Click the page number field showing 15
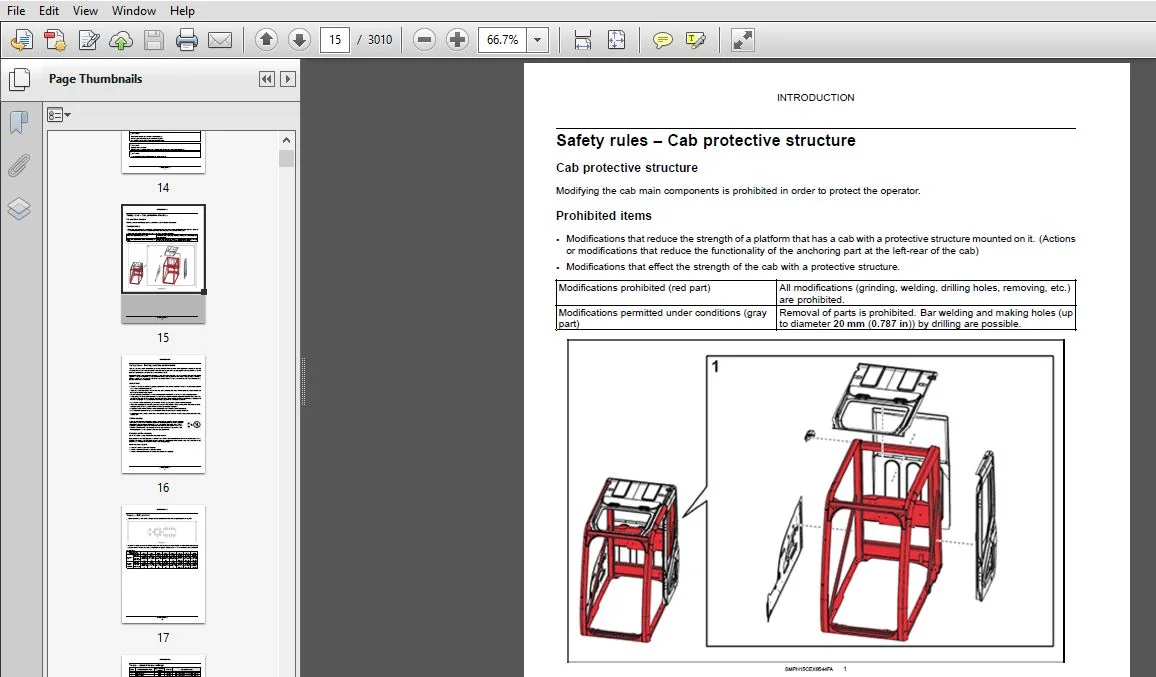 [x=335, y=40]
